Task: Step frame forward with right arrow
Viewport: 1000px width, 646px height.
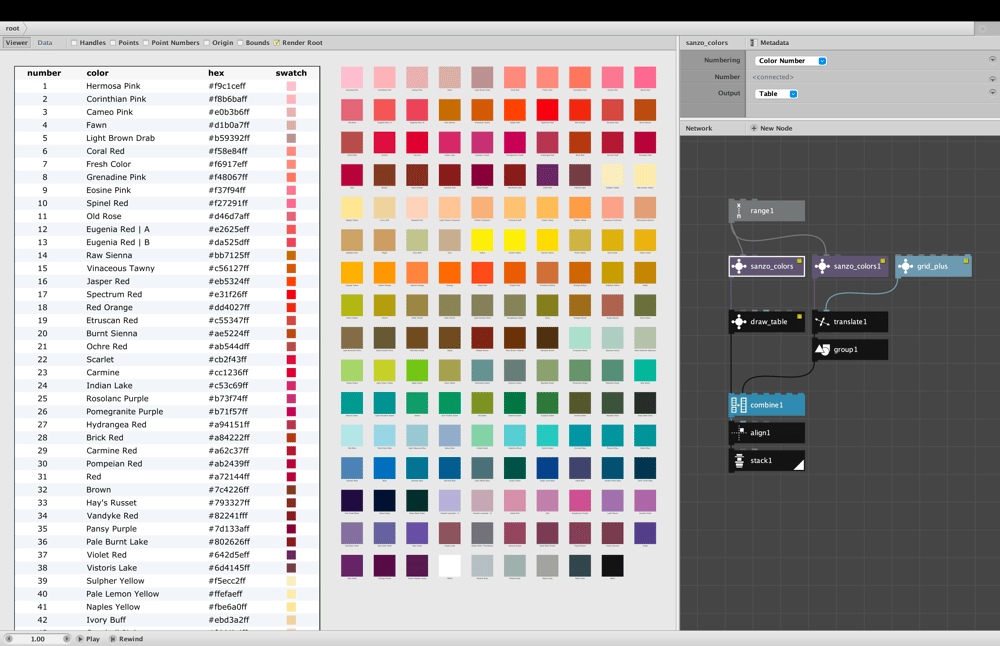Action: [66, 638]
